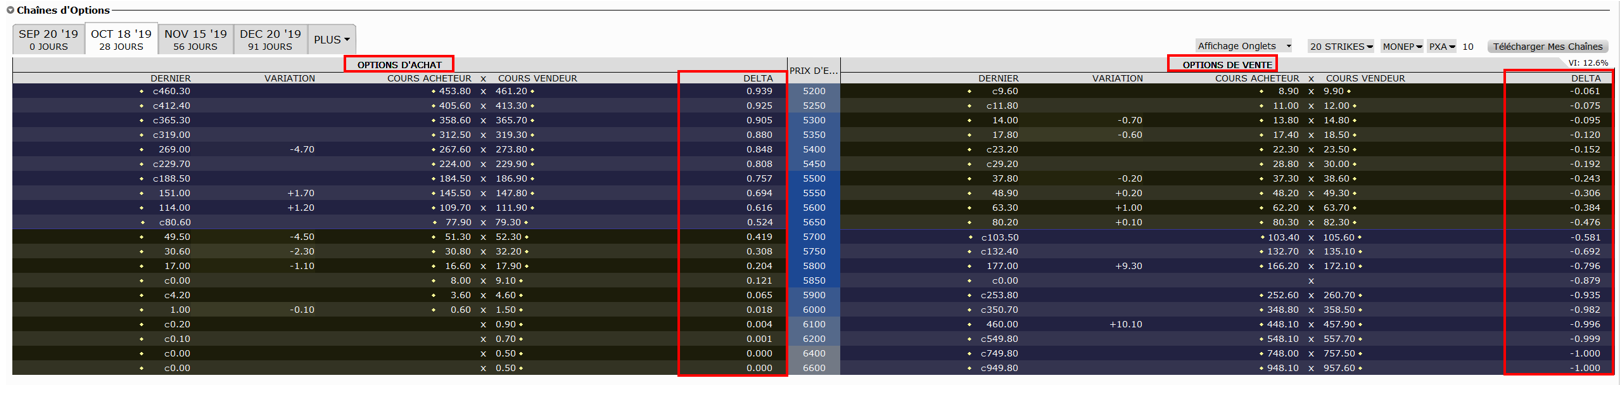This screenshot has height=393, width=1620.
Task: Click call variation -4.70
Action: pos(302,149)
